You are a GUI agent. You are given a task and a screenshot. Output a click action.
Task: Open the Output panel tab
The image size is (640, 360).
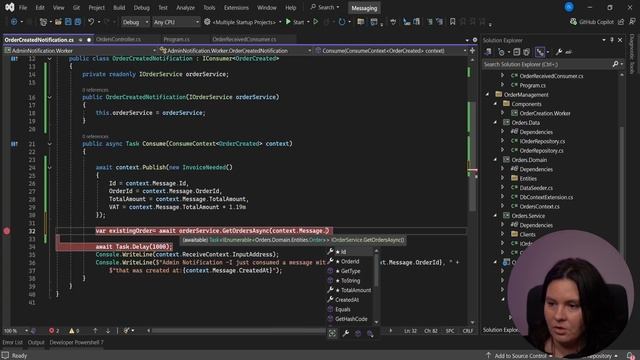[x=36, y=342]
